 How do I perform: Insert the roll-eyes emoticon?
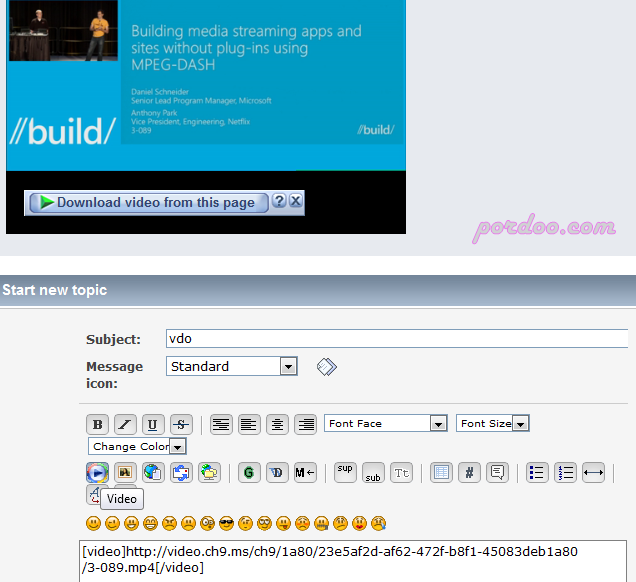pos(264,523)
